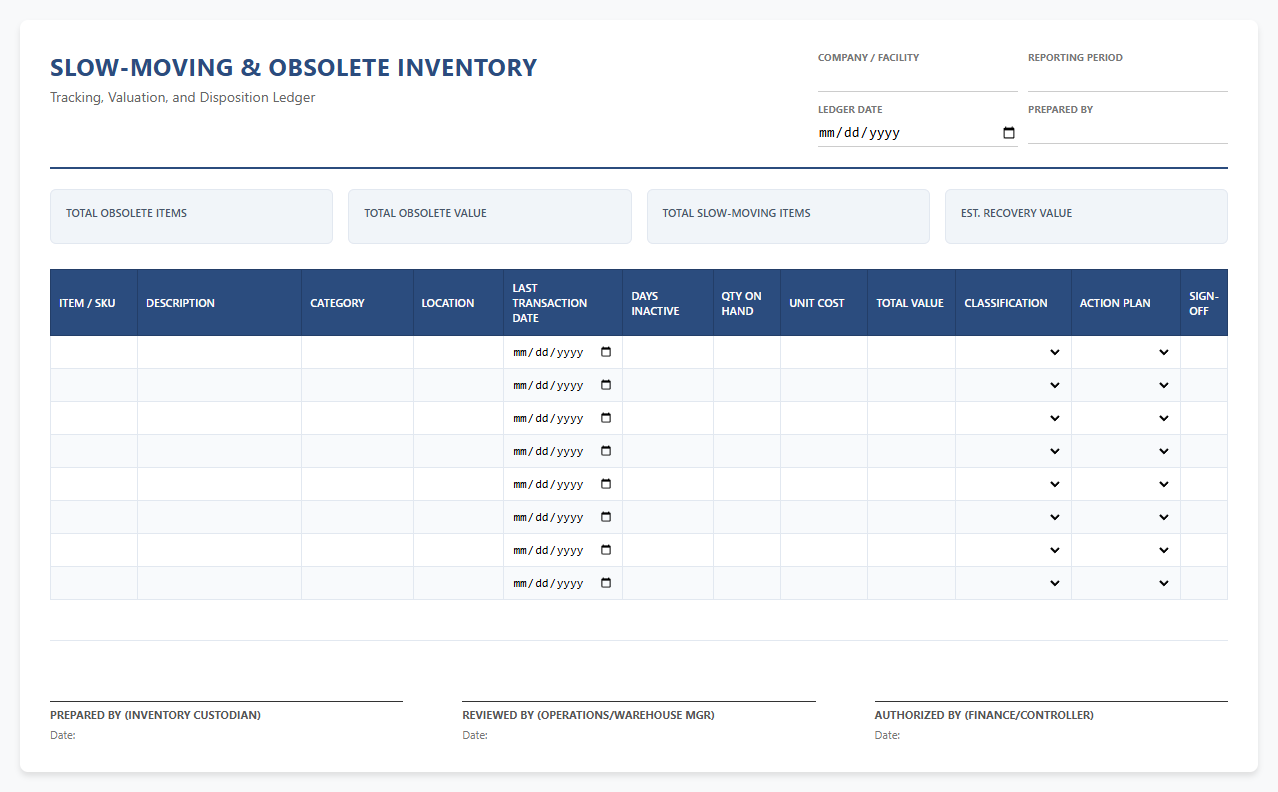Viewport: 1278px width, 792px height.
Task: Click the Total Slow-Moving Items summary card
Action: click(x=788, y=216)
